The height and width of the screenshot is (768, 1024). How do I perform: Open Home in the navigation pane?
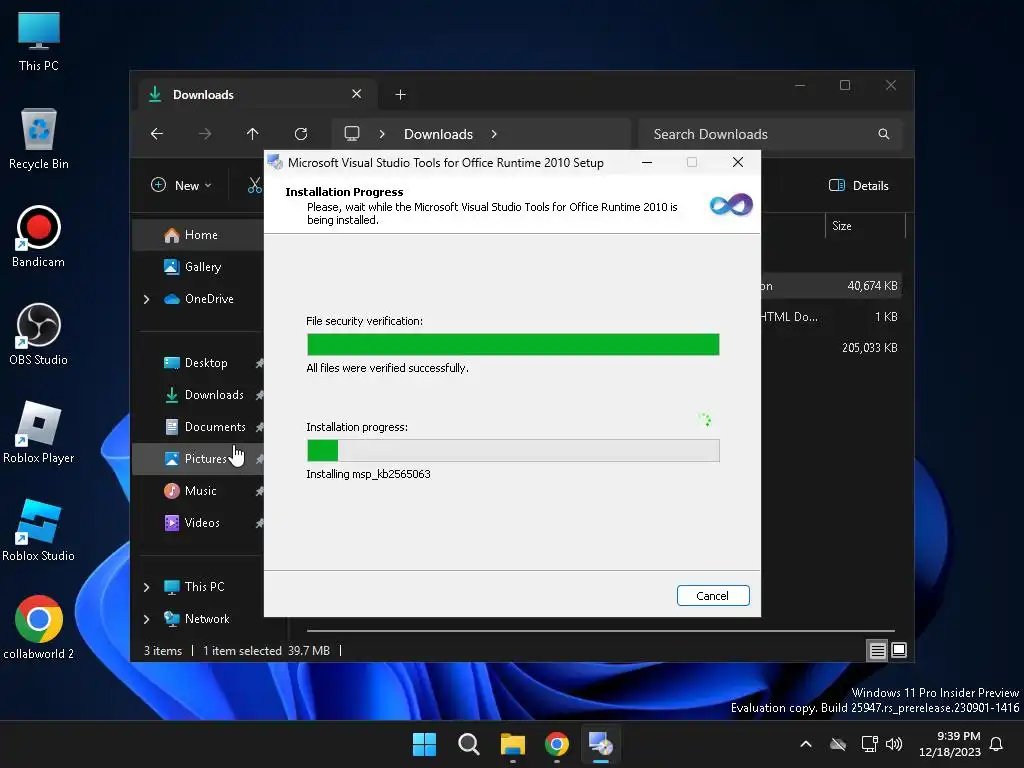click(x=199, y=234)
